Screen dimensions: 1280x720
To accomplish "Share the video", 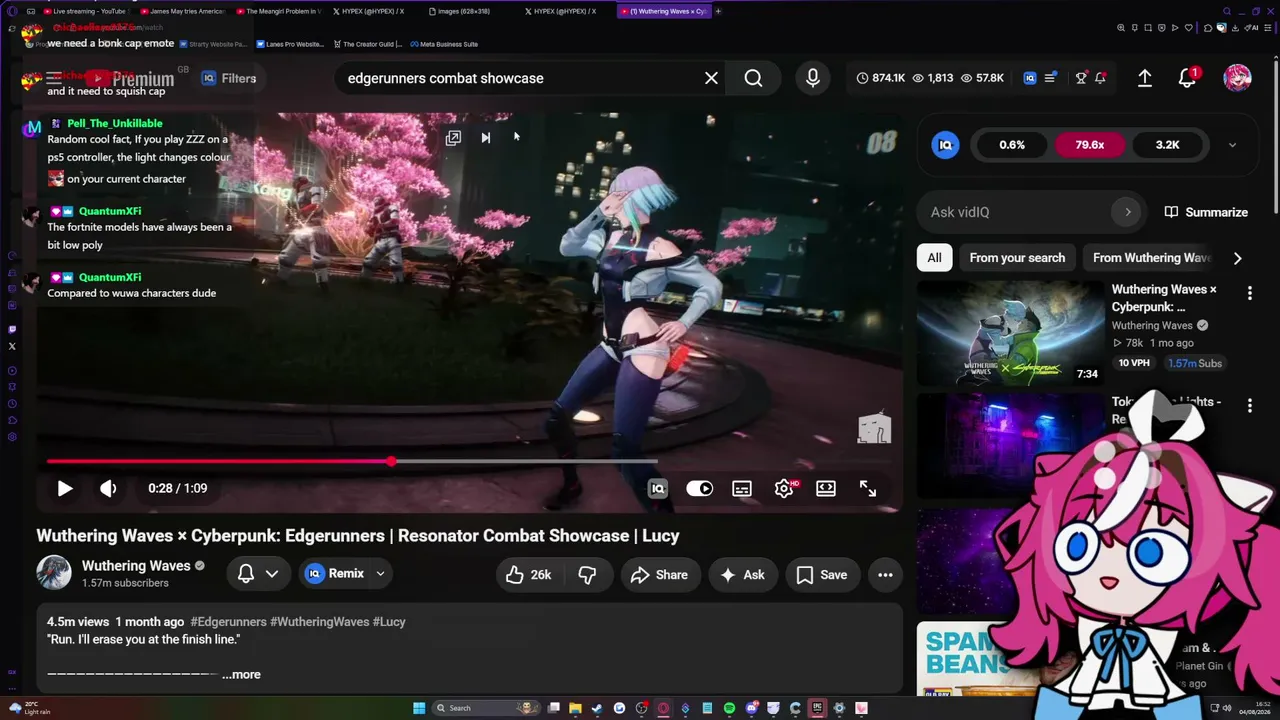I will click(659, 574).
